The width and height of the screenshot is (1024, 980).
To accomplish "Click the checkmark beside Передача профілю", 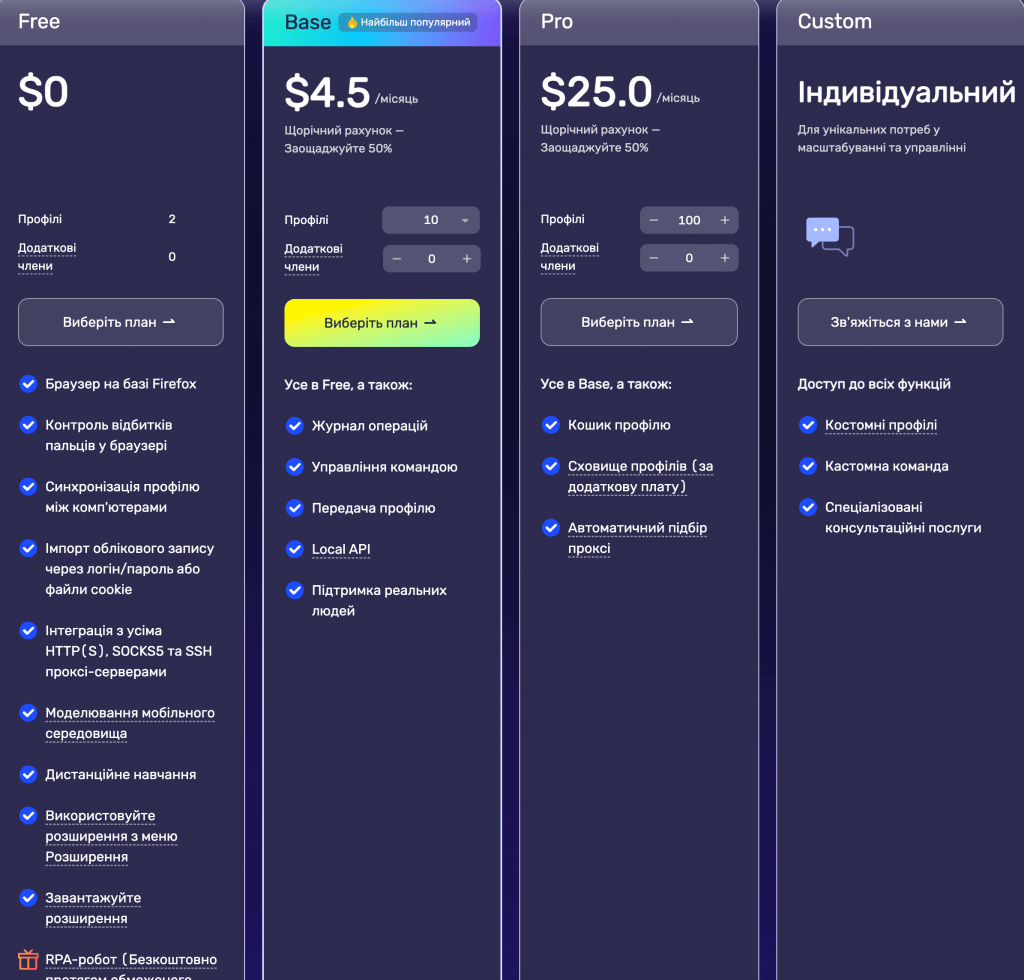I will (295, 508).
